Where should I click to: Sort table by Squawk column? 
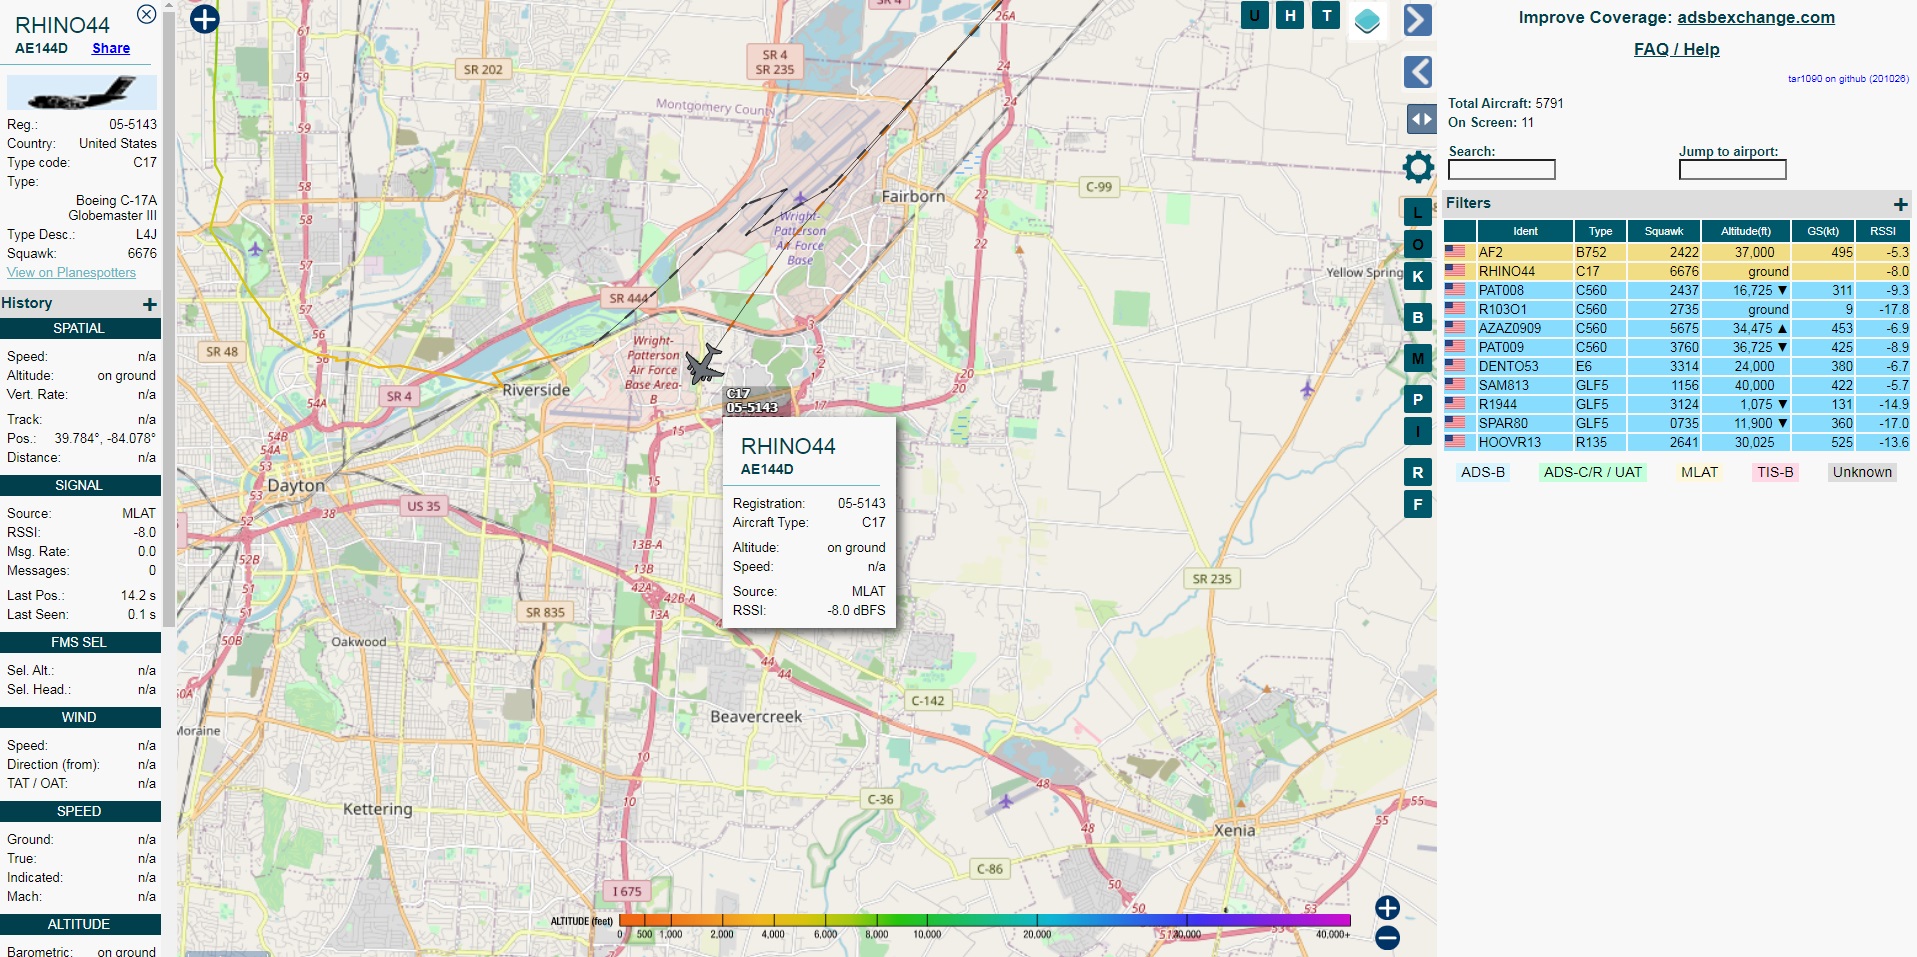pyautogui.click(x=1664, y=231)
